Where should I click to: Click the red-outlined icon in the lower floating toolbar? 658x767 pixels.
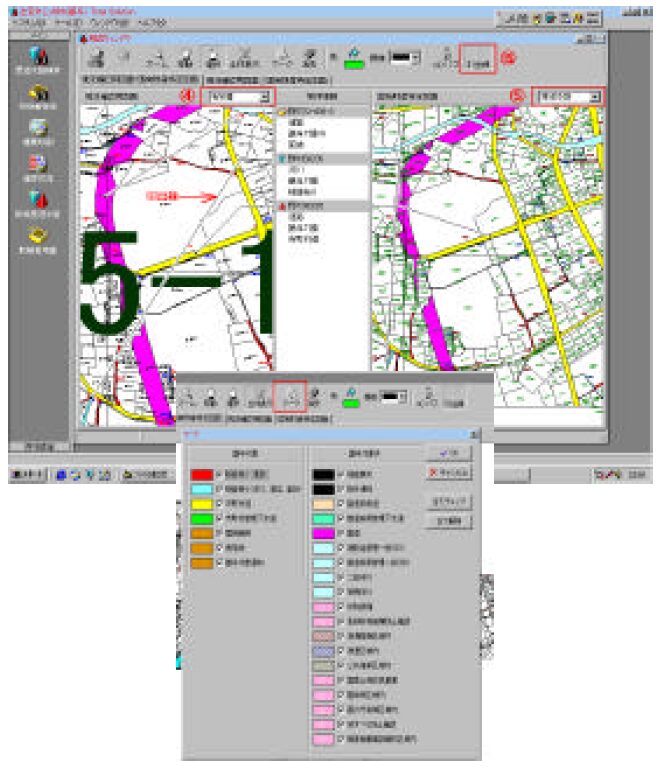click(288, 397)
